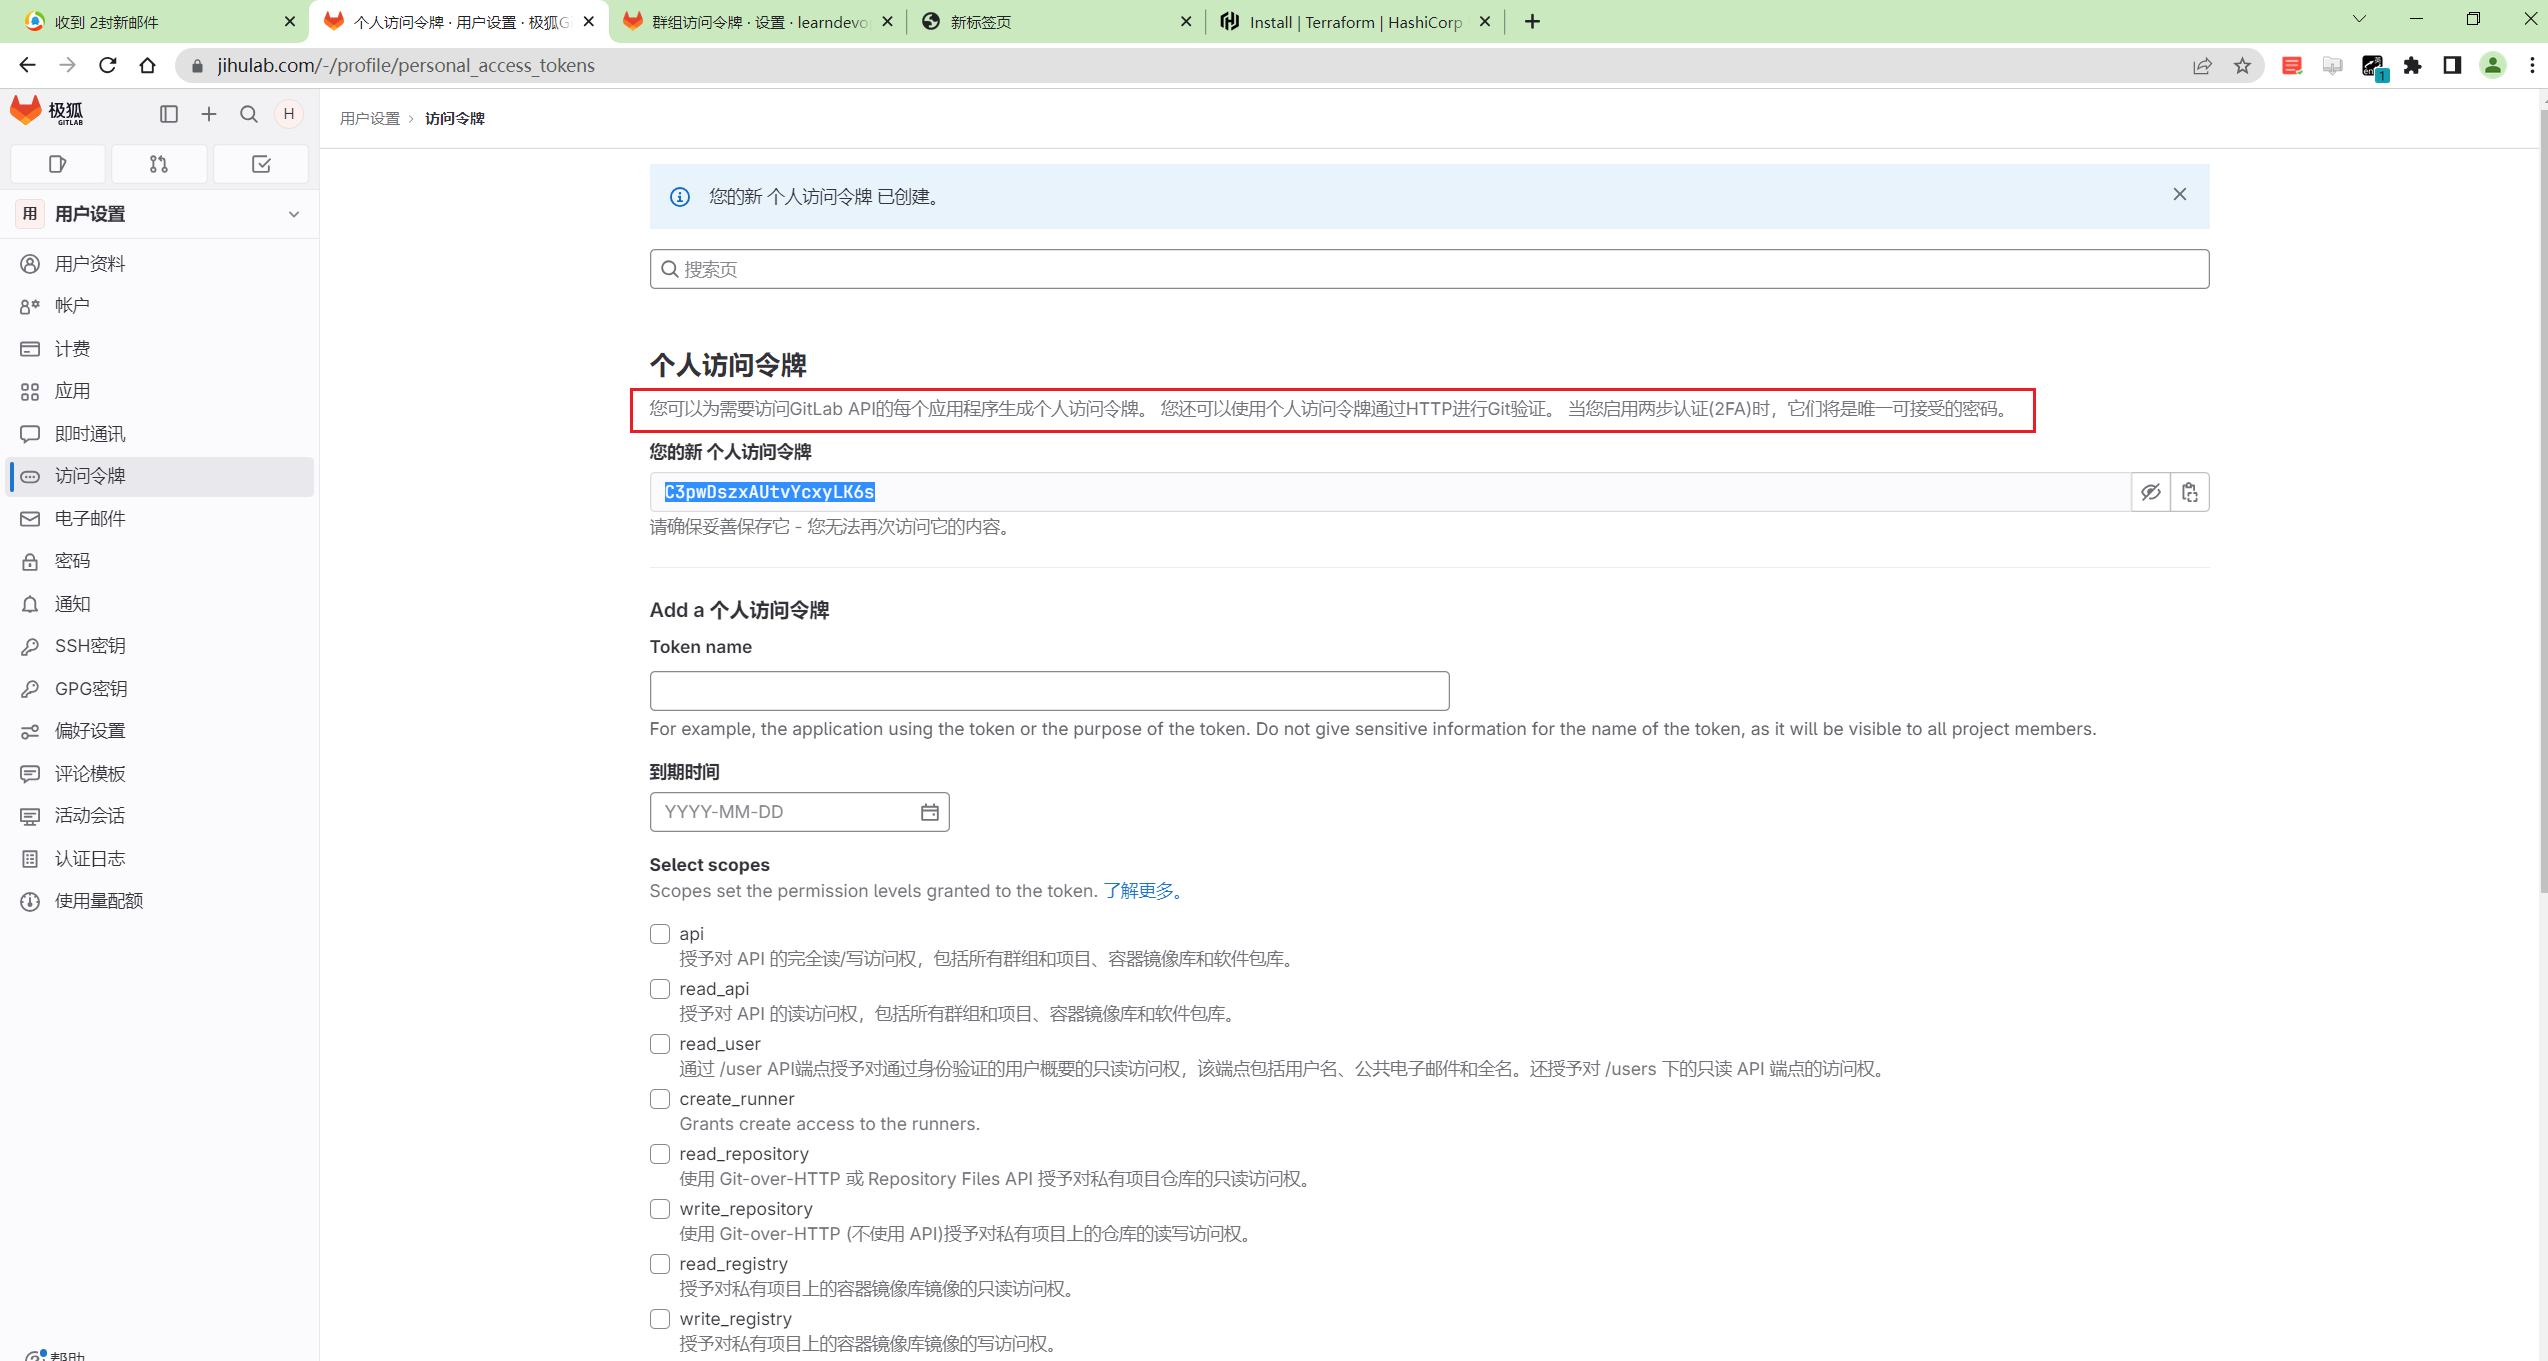
Task: Open 活动会话 in the sidebar
Action: click(x=160, y=816)
